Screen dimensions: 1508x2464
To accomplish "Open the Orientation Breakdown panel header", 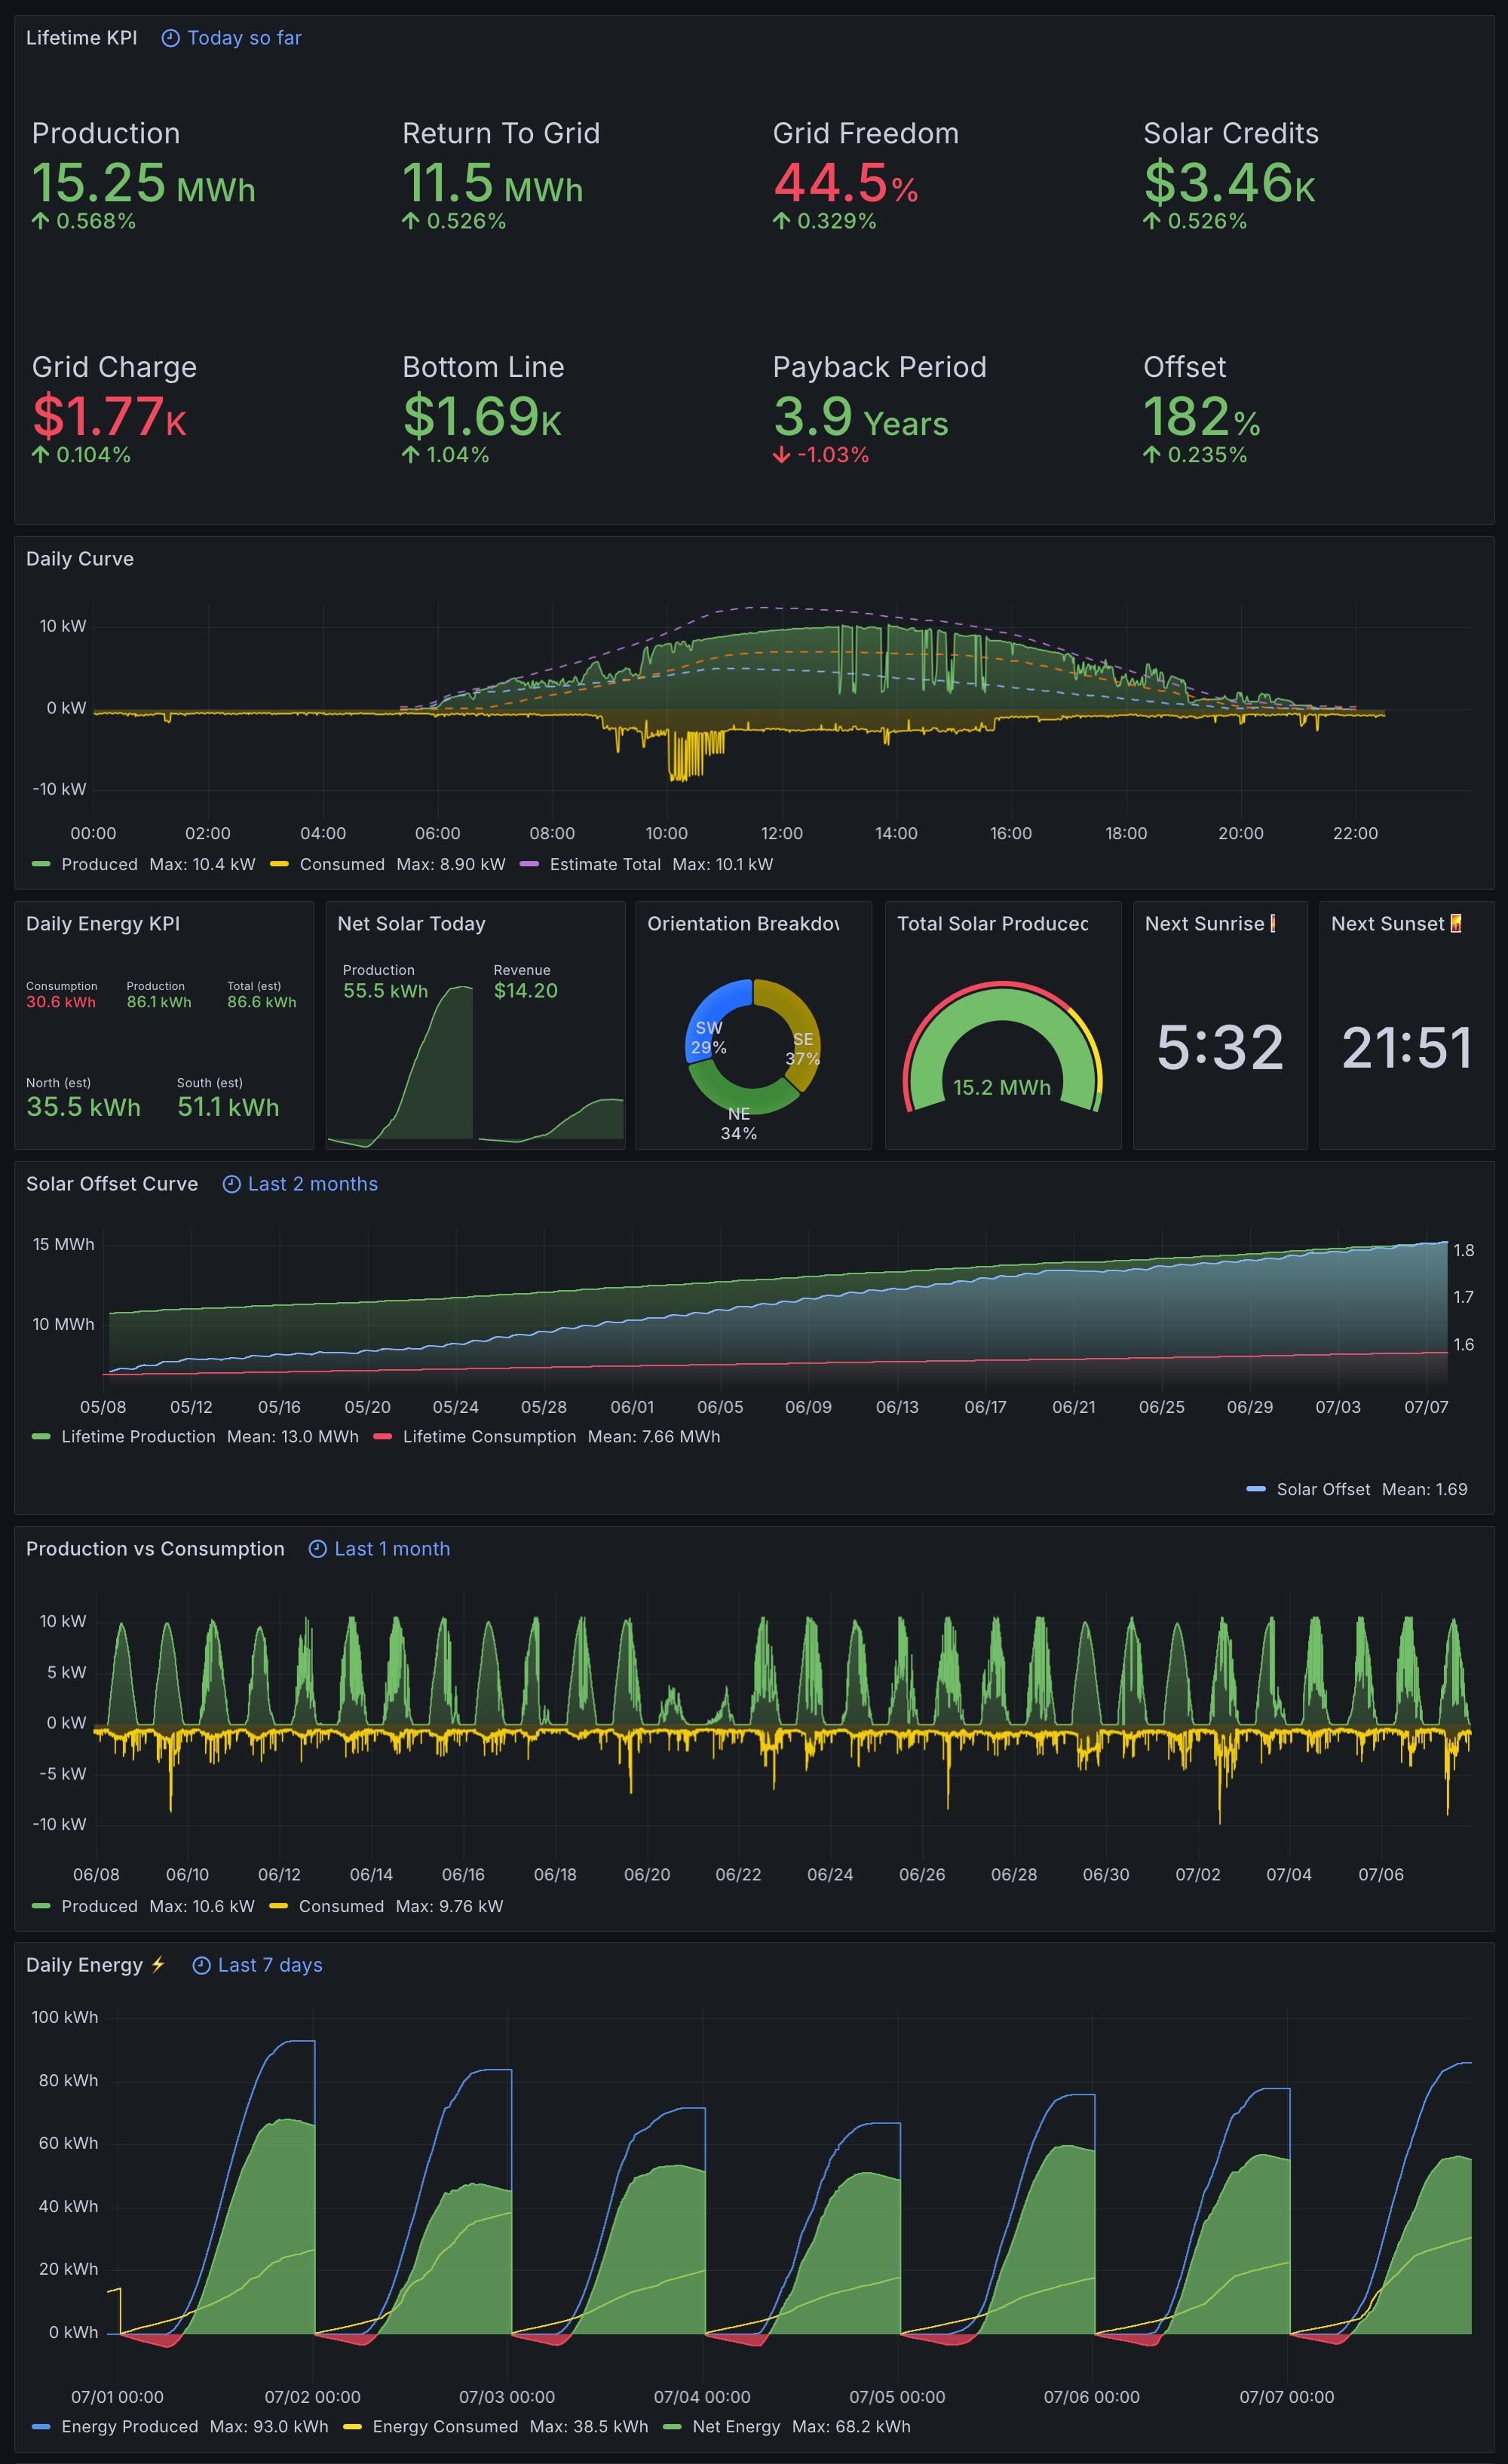I will coord(742,924).
